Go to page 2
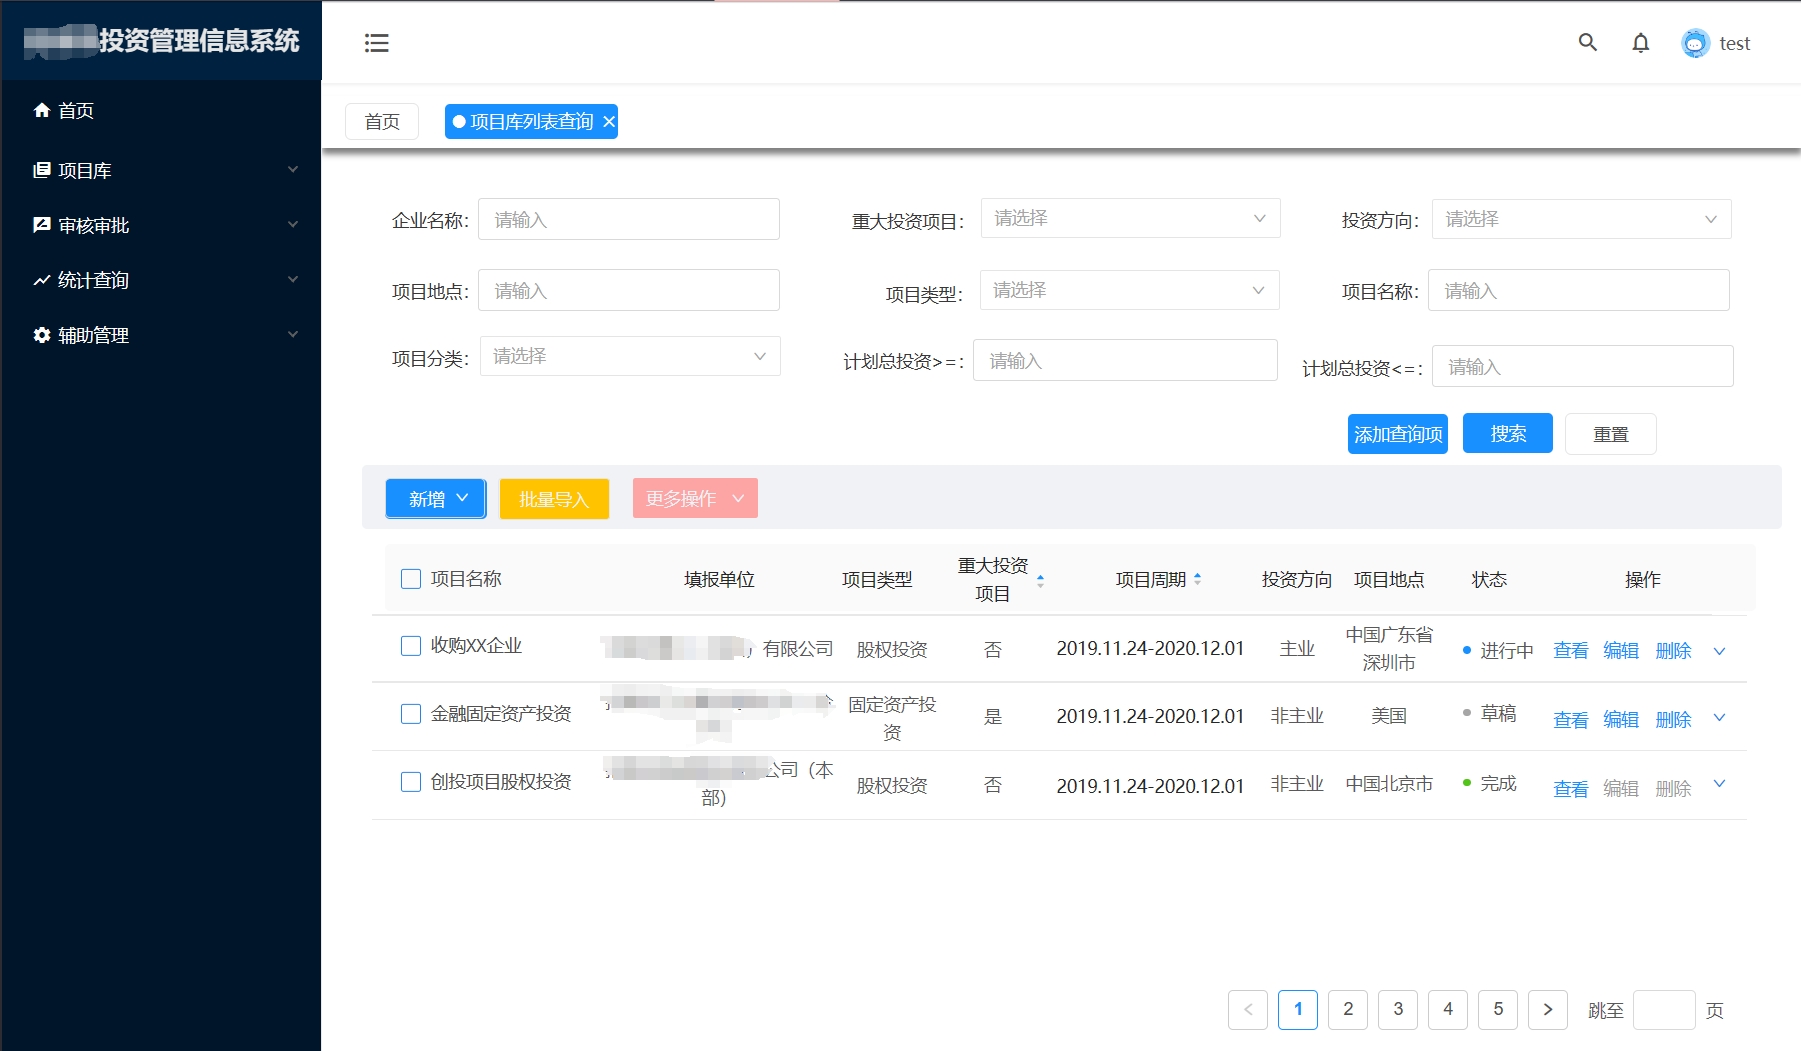 (1348, 1009)
